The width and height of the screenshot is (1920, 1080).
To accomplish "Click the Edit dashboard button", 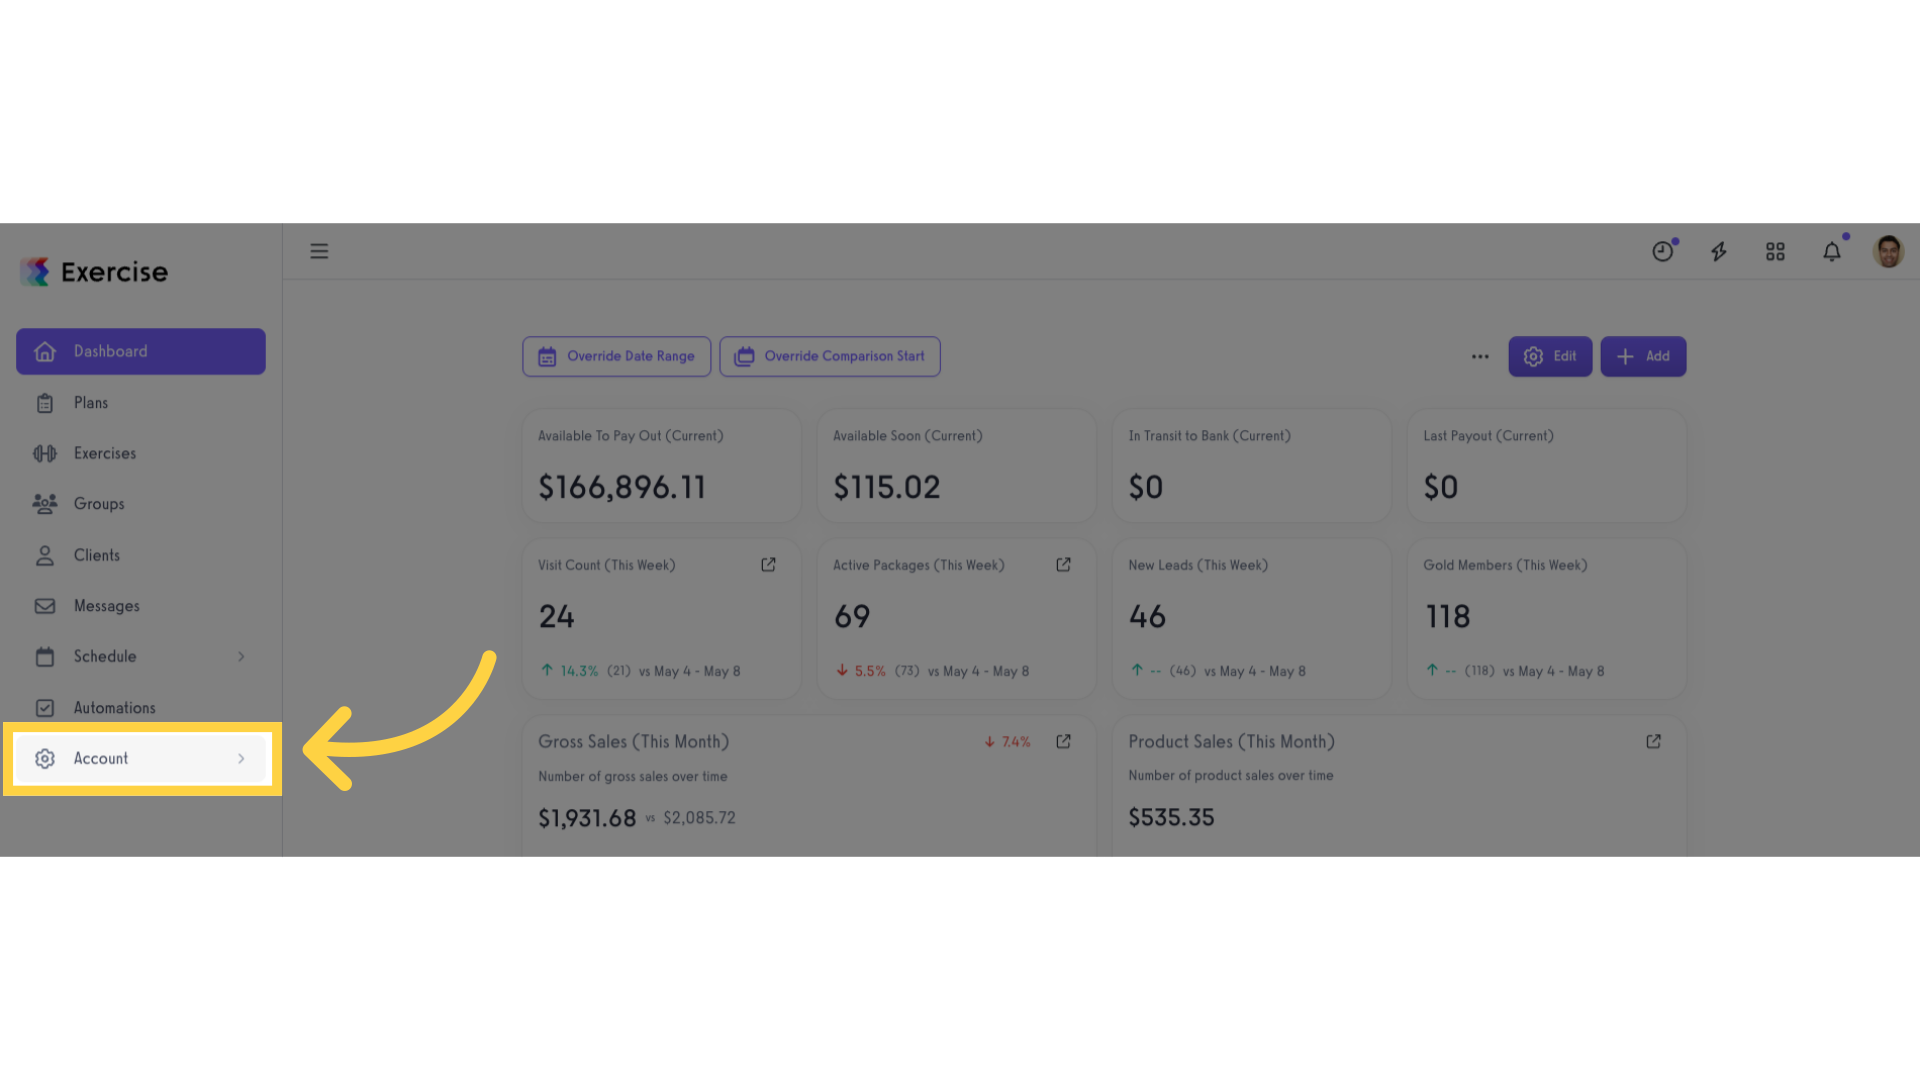I will click(1550, 357).
